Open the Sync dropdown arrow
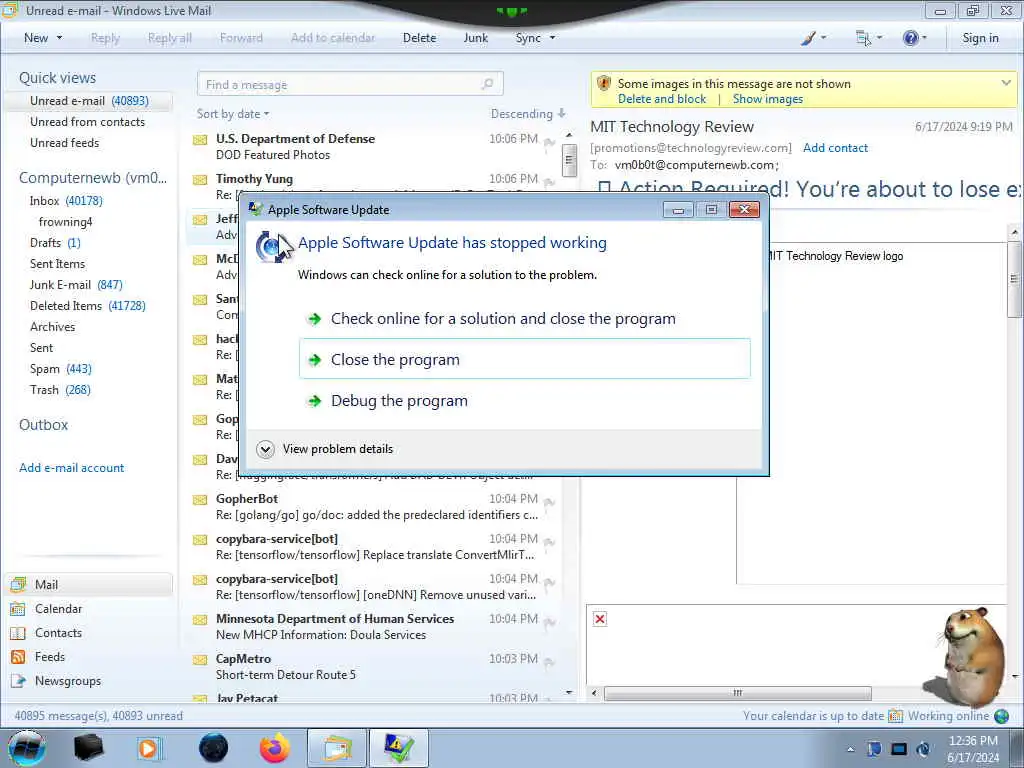This screenshot has height=768, width=1024. [552, 38]
